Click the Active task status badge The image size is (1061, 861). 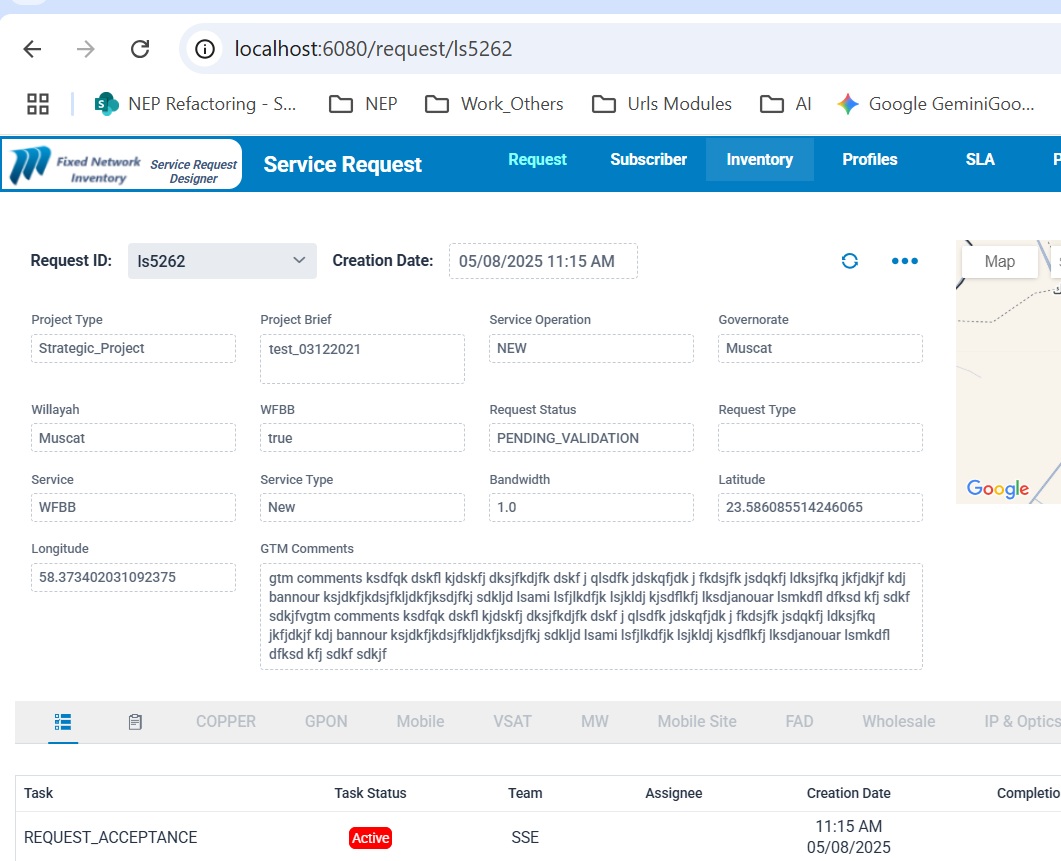(370, 838)
